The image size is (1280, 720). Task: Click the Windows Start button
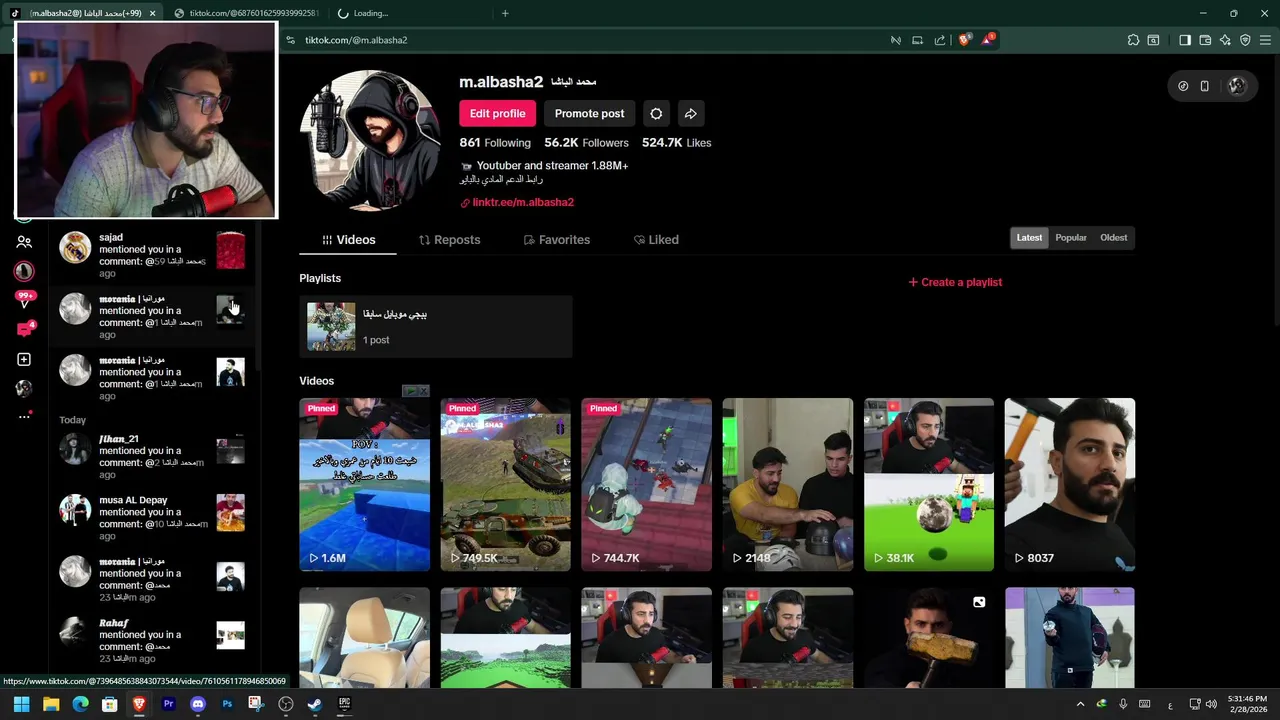pos(21,704)
